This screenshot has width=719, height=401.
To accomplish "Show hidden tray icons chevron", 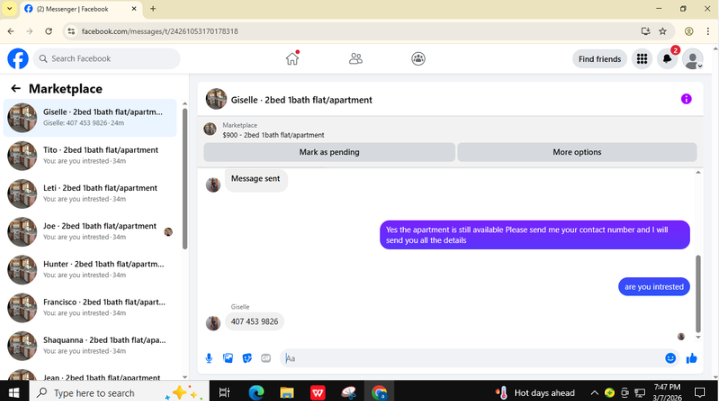I will [594, 393].
